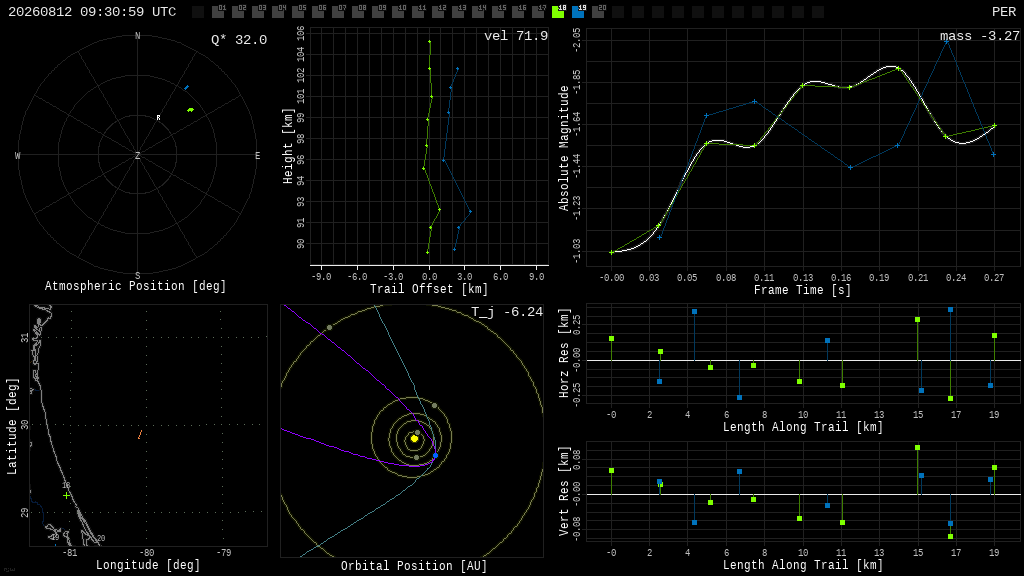
Task: Click the PER shower label
Action: (1004, 12)
